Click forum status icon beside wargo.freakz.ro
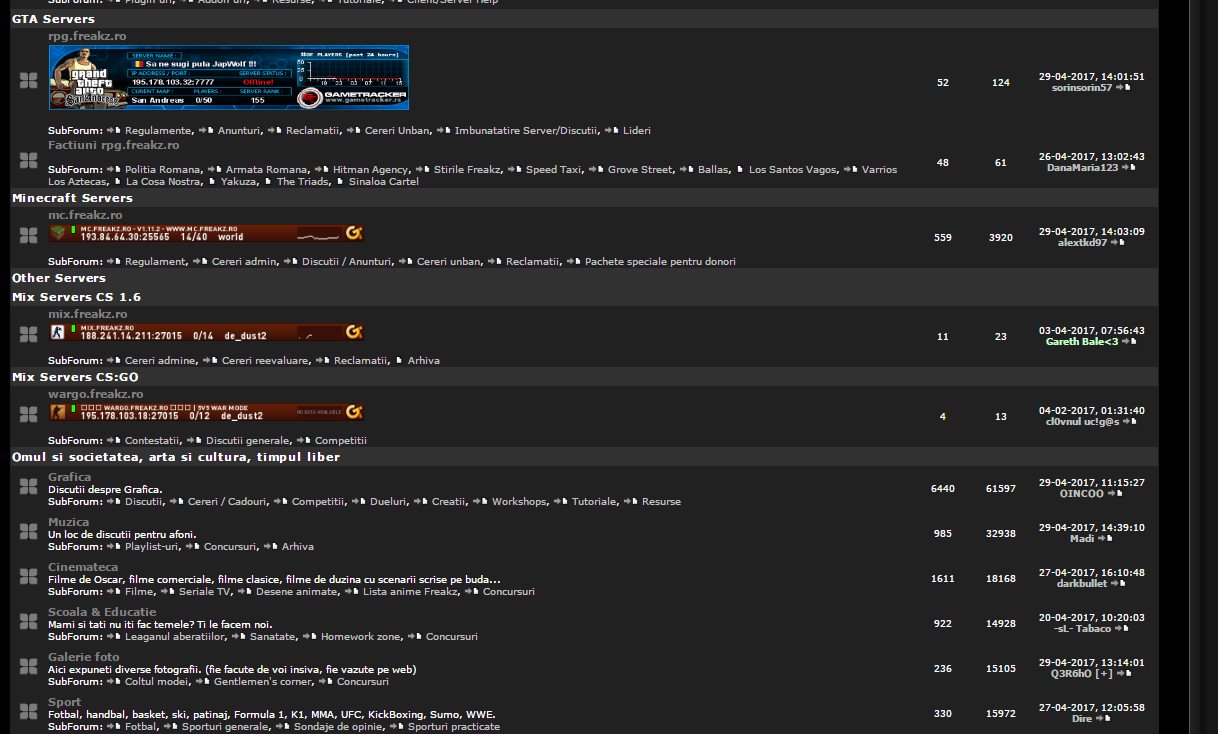 tap(28, 414)
